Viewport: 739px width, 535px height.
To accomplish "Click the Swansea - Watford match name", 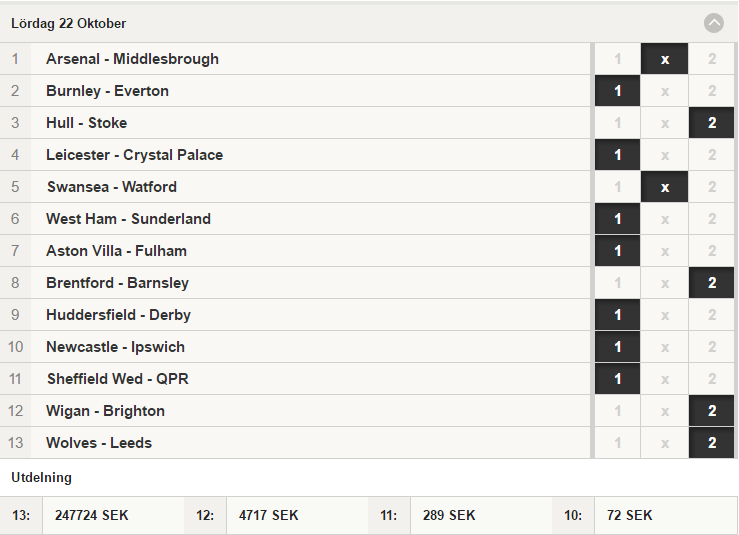I will coord(112,187).
